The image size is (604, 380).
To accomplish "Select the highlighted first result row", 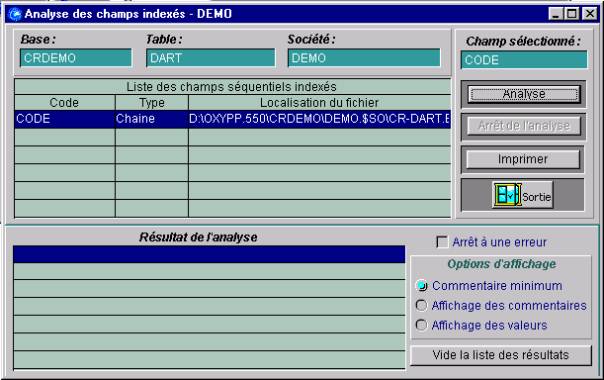I will pyautogui.click(x=209, y=254).
